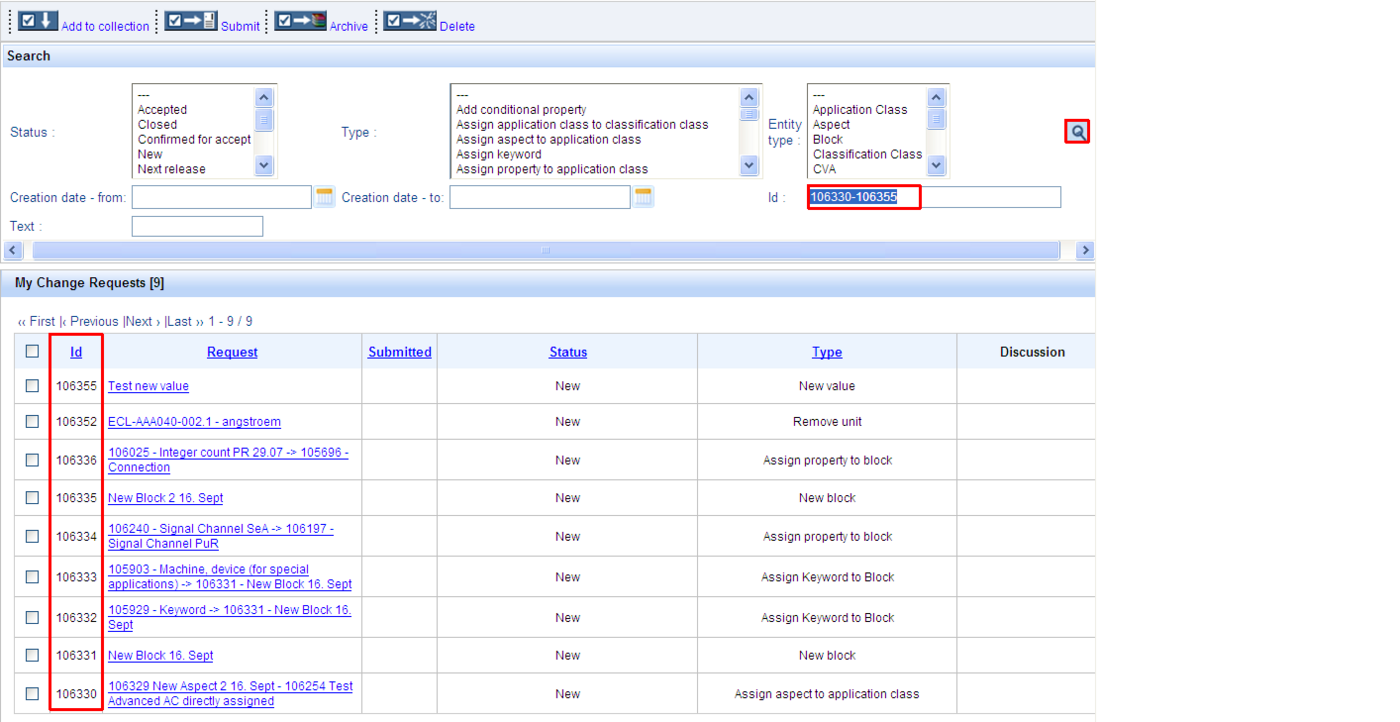Open calendar for Creation date - to
Screen dimensions: 1400x722
(643, 197)
